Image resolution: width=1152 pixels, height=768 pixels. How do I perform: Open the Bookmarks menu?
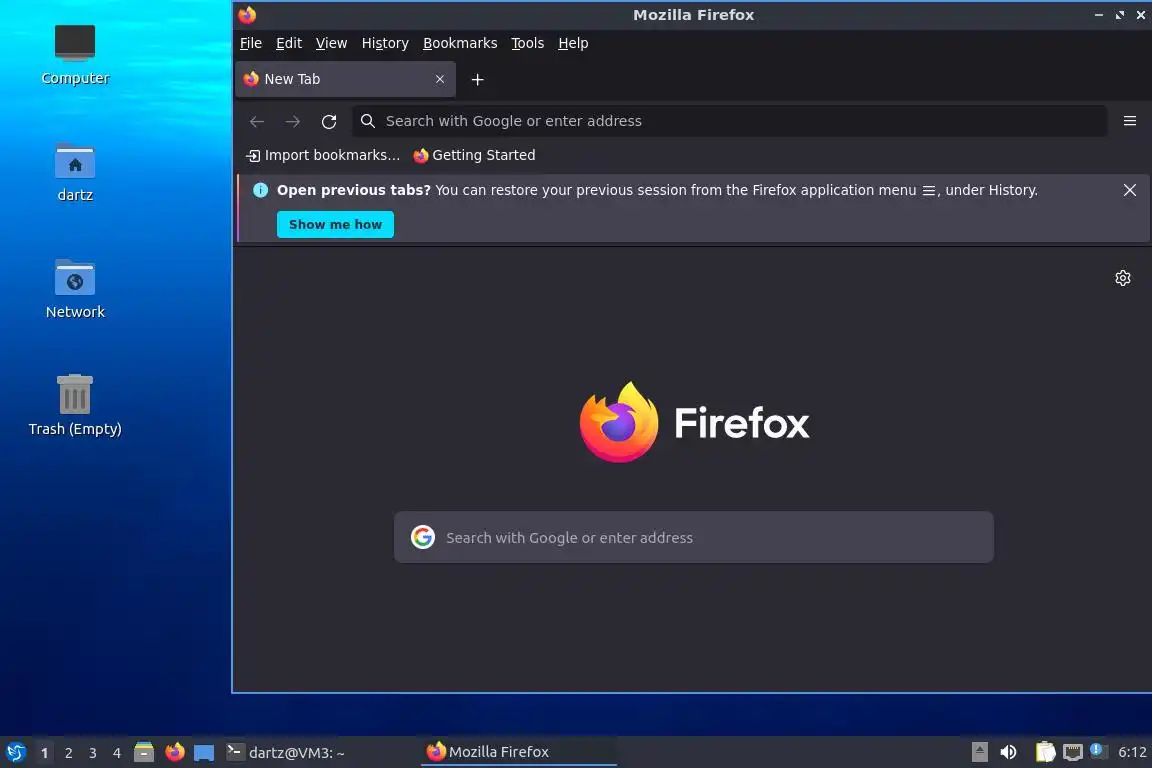pos(460,43)
